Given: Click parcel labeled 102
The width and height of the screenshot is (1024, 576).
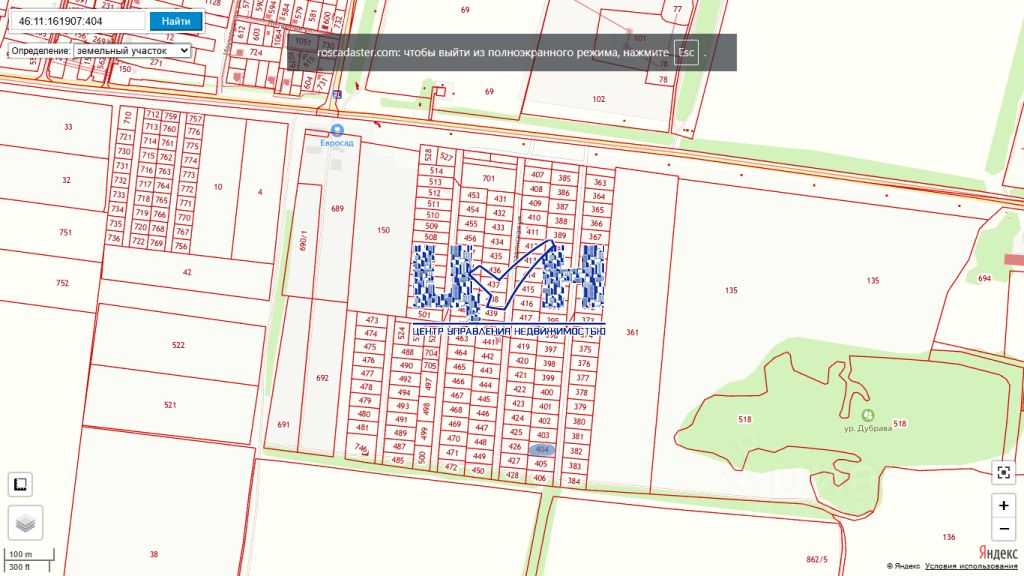Looking at the screenshot, I should pos(599,99).
